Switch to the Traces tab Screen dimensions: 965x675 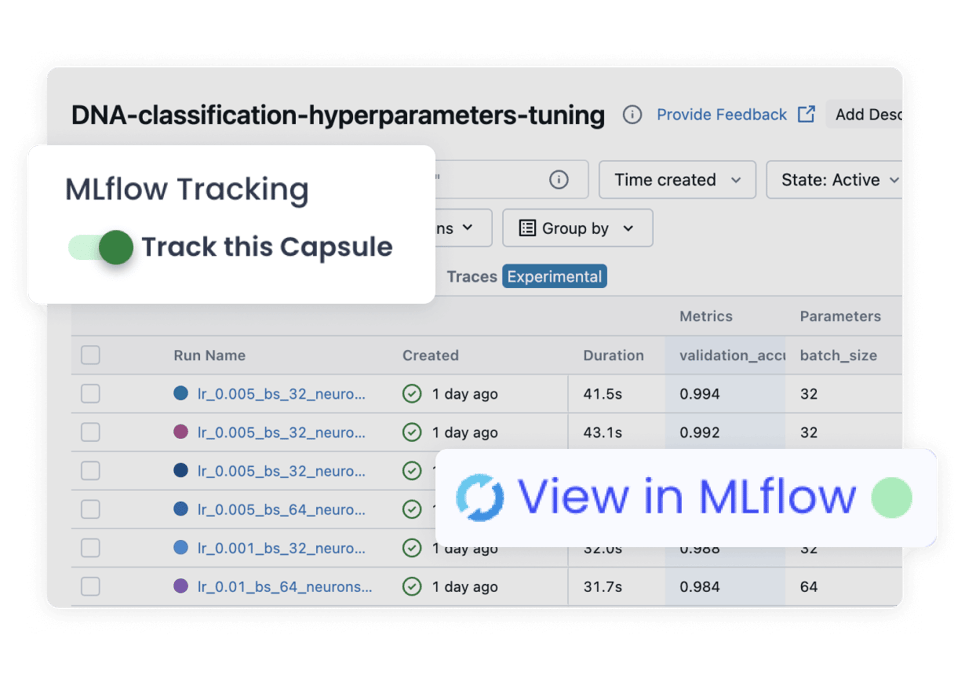(472, 277)
